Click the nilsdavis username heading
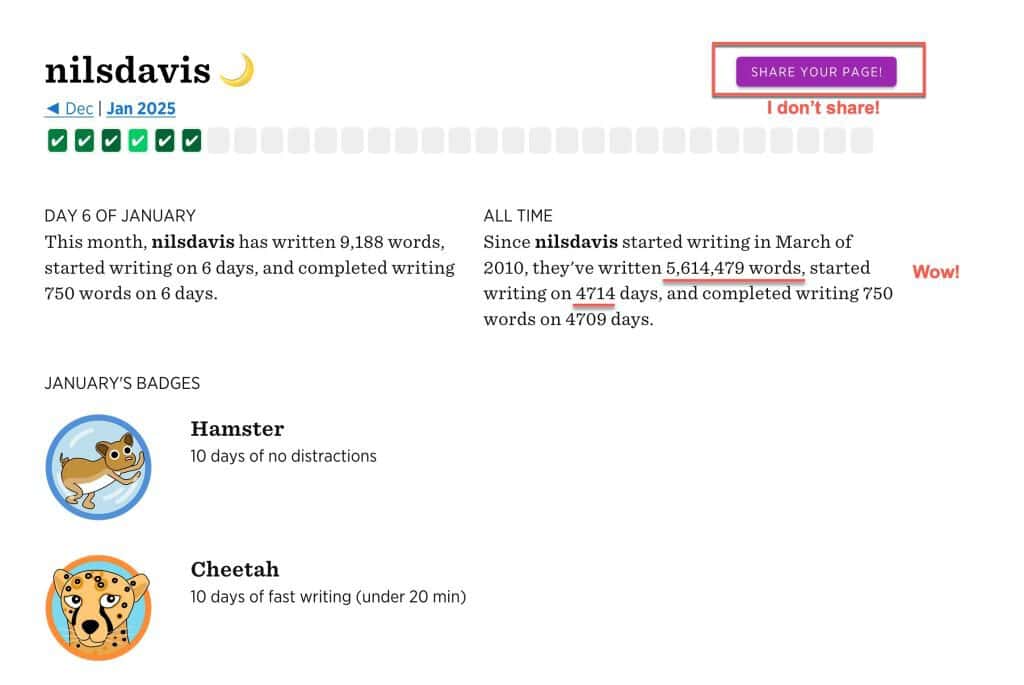This screenshot has height=685, width=1024. (128, 68)
